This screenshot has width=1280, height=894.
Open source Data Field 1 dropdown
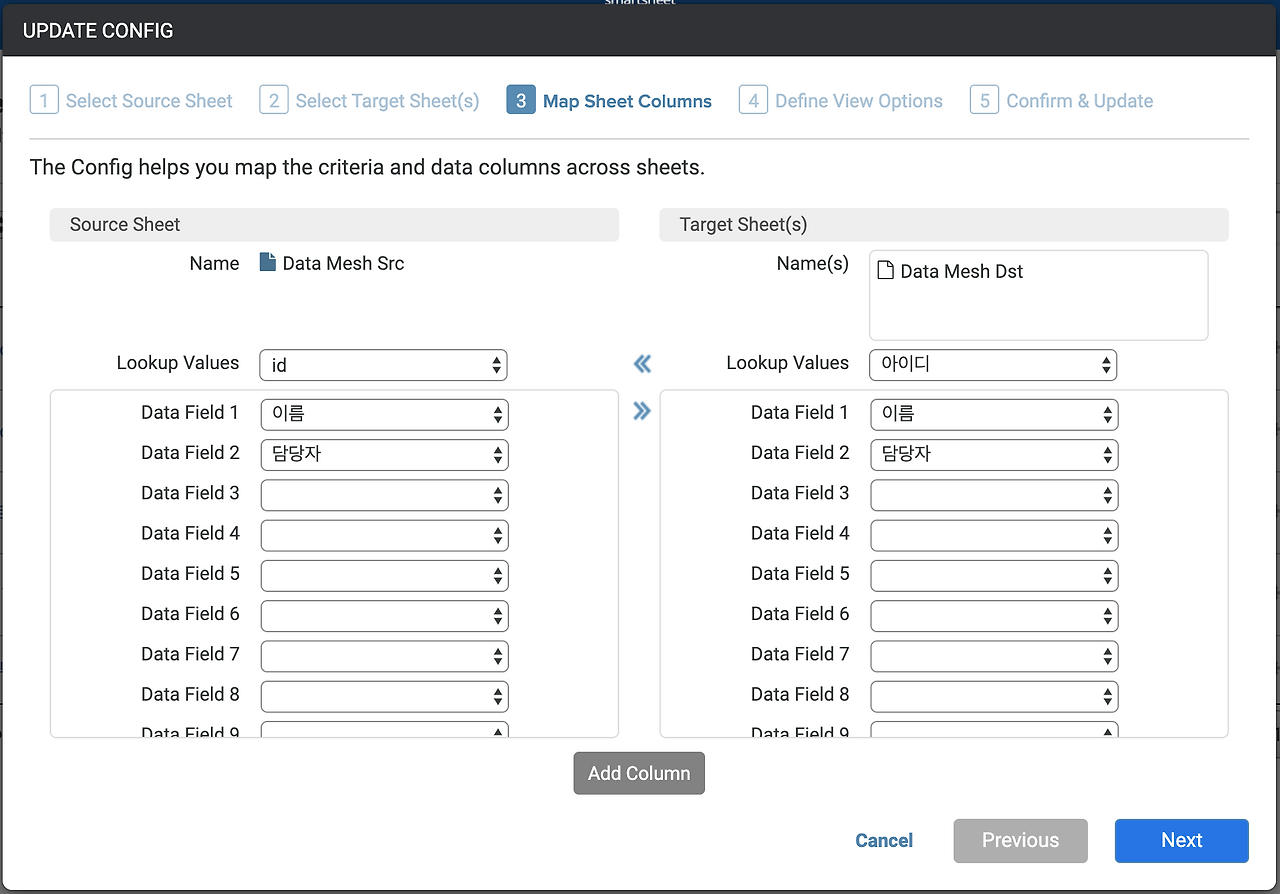tap(384, 414)
